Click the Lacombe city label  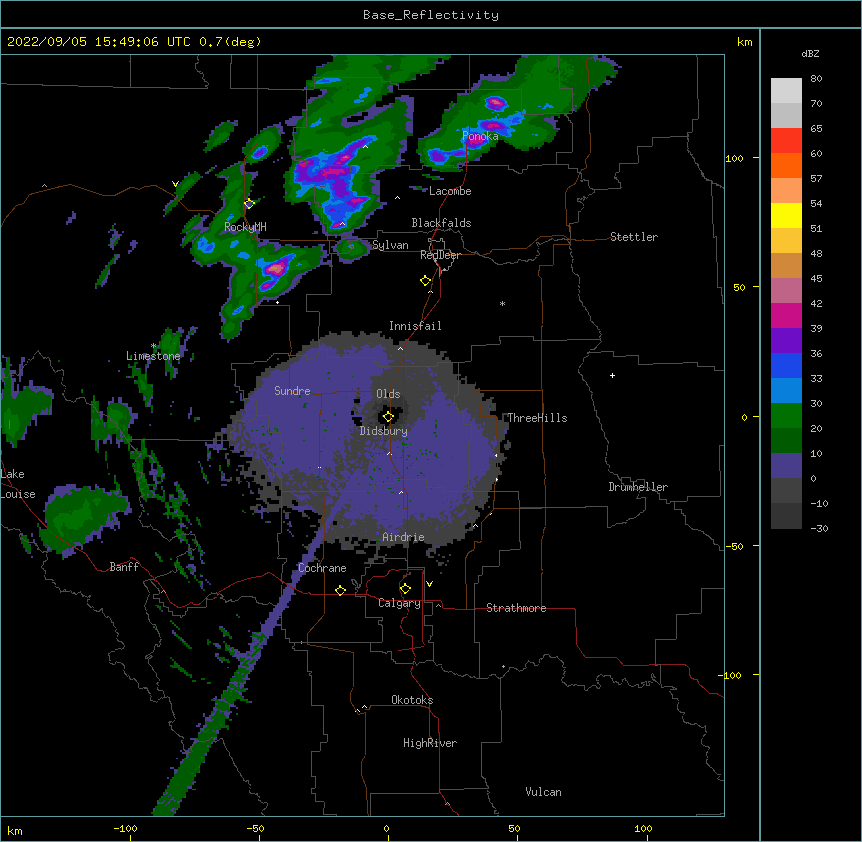[x=450, y=191]
